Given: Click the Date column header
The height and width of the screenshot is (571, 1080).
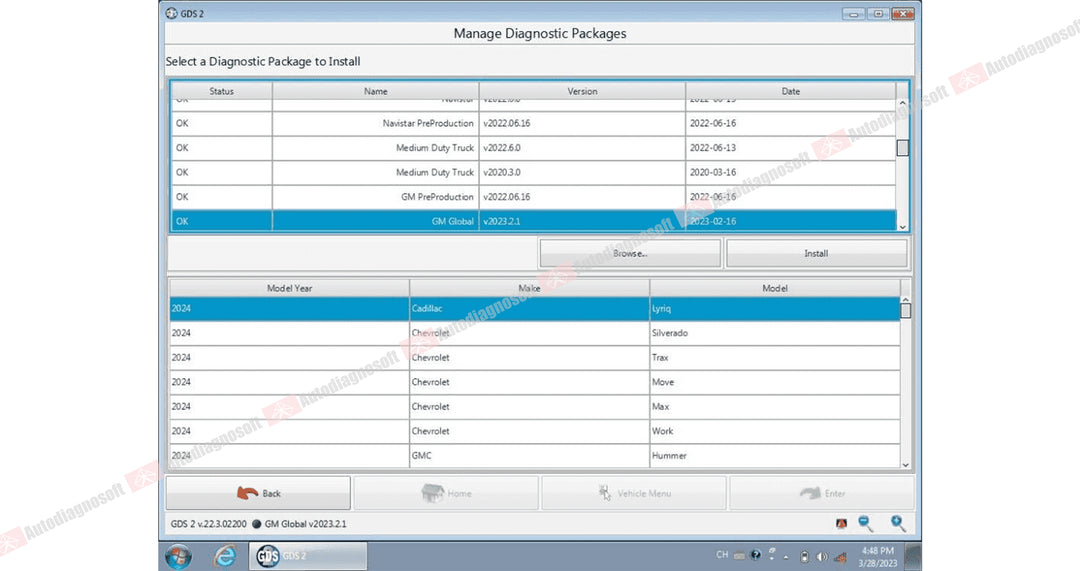Looking at the screenshot, I should coord(791,91).
